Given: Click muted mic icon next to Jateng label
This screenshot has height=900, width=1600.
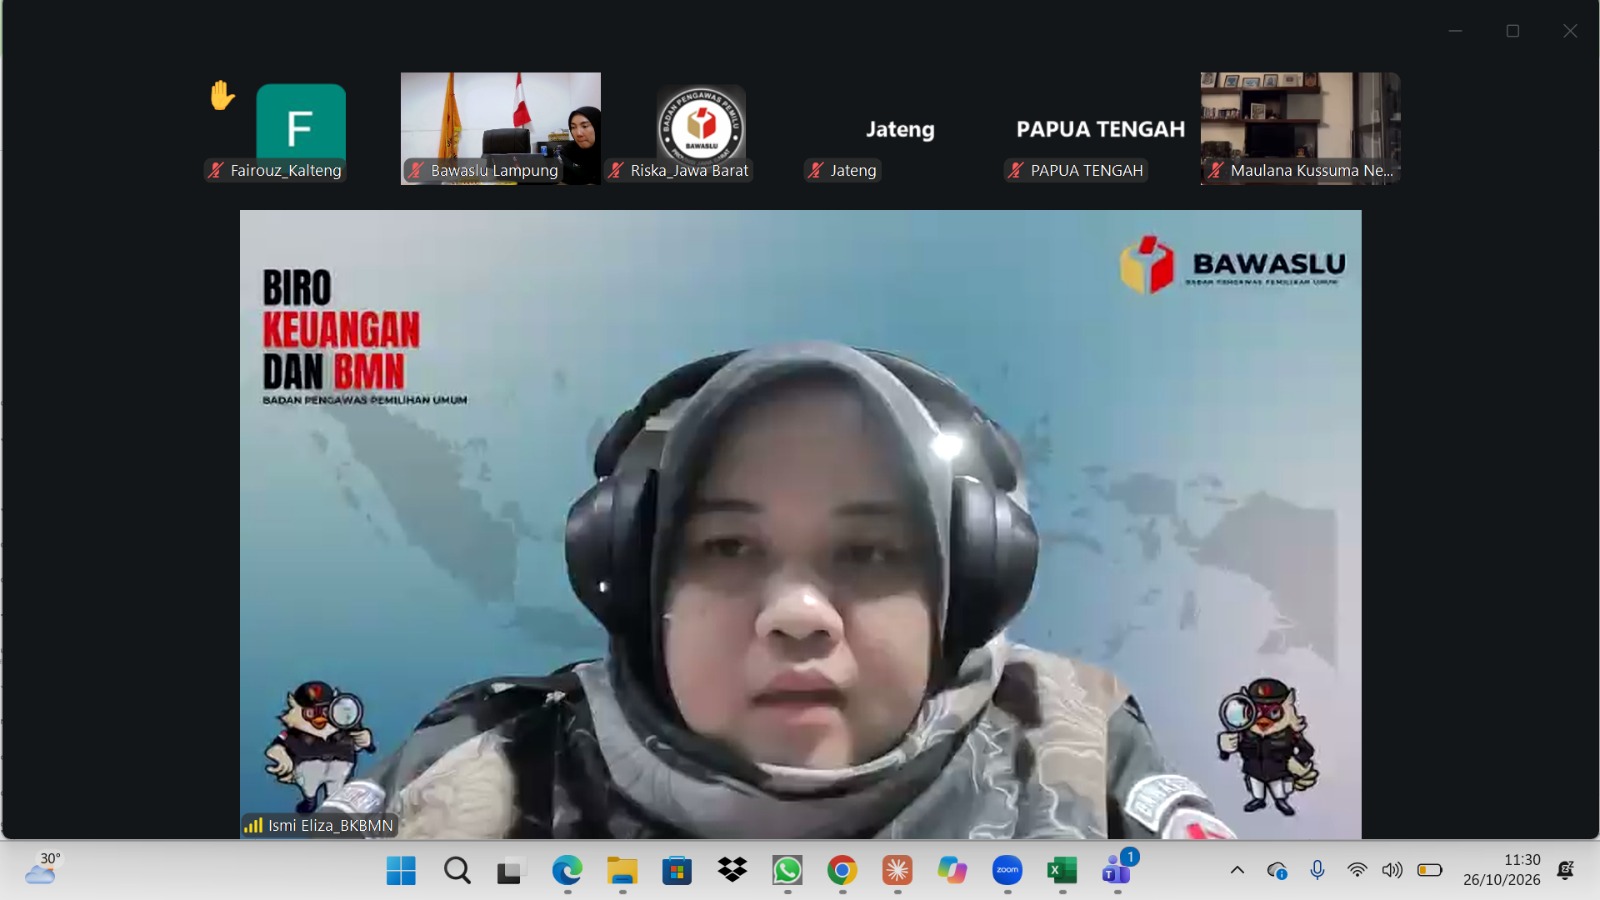Looking at the screenshot, I should point(816,170).
